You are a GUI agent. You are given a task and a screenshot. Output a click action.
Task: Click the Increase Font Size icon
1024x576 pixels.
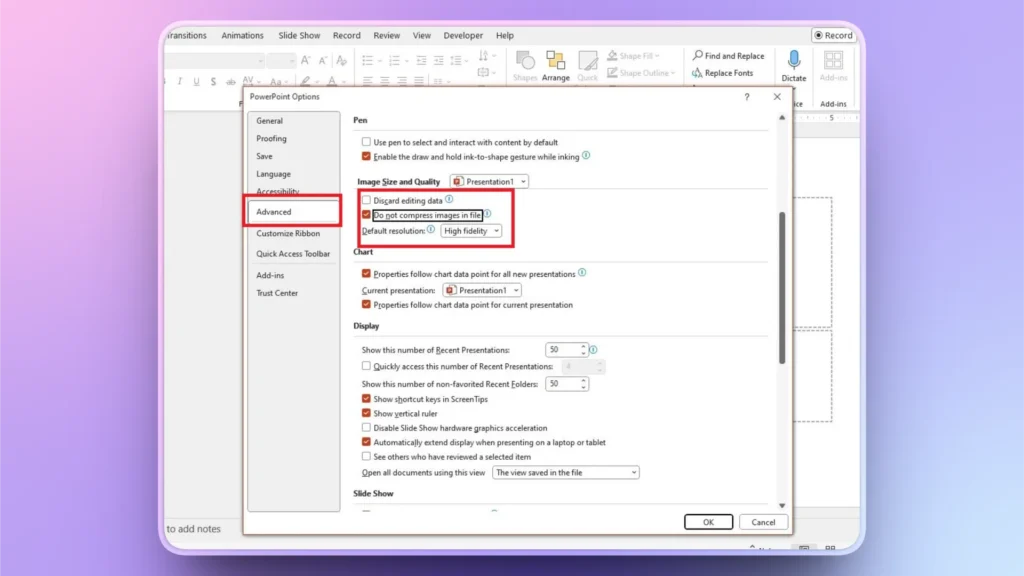pos(306,58)
